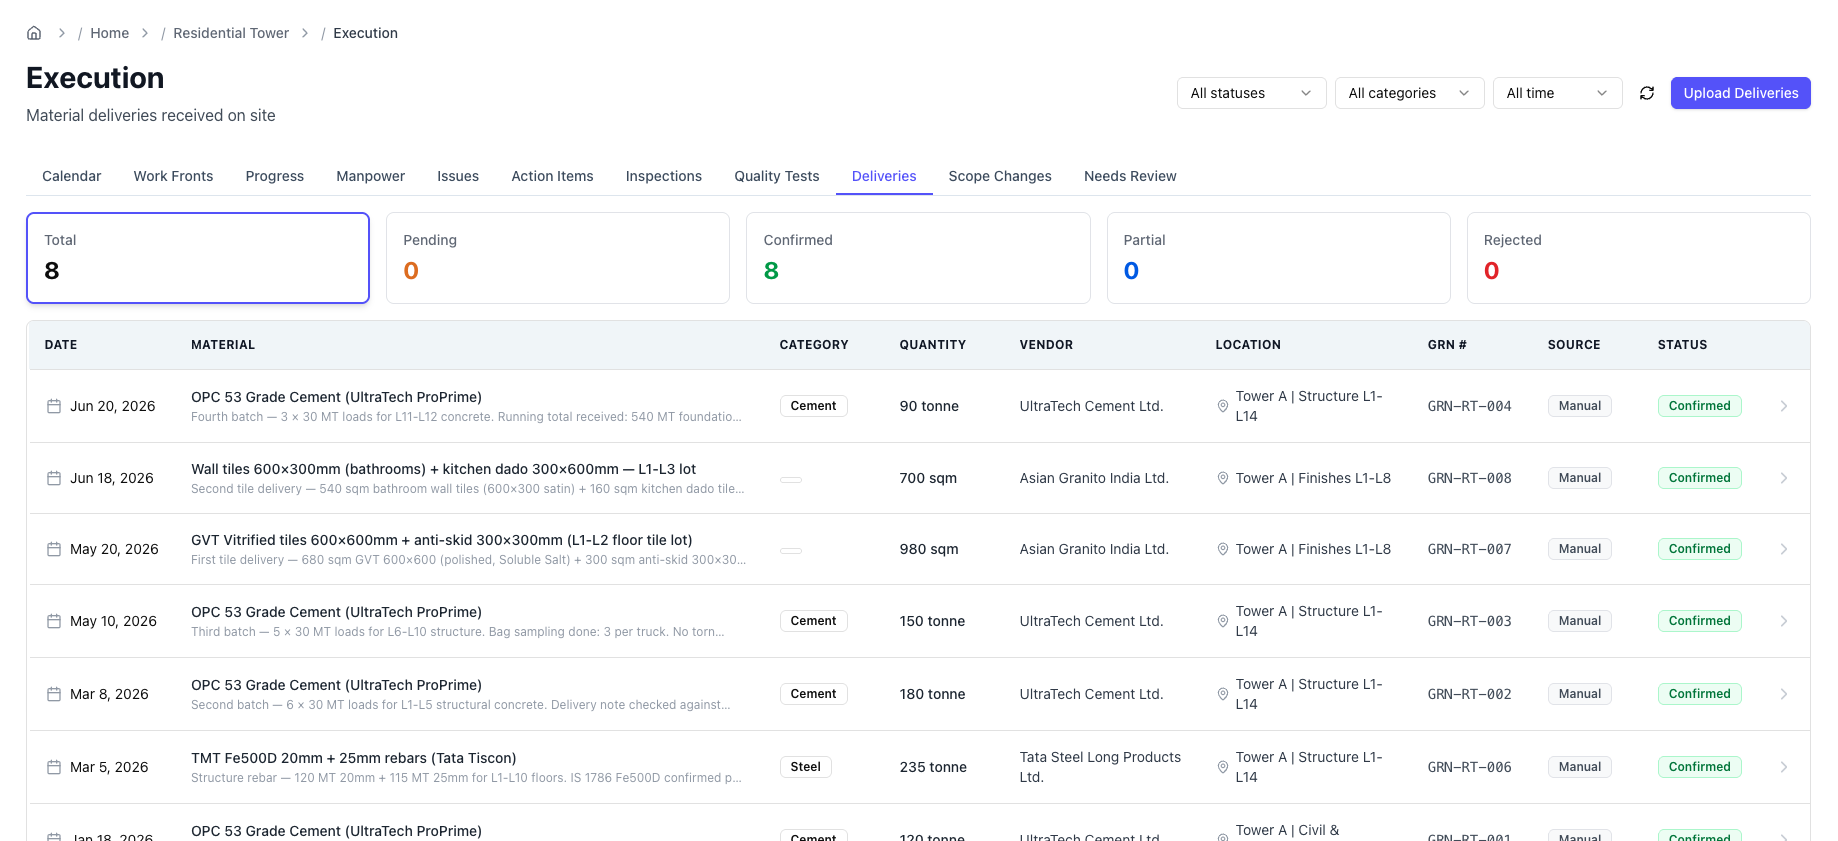The width and height of the screenshot is (1838, 841).
Task: Open the All statuses dropdown
Action: click(x=1251, y=93)
